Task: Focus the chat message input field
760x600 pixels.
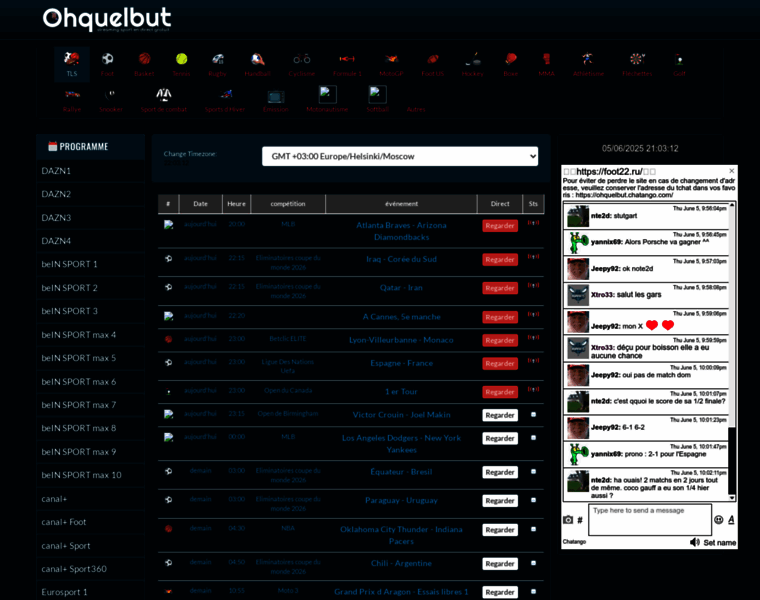Action: click(650, 520)
